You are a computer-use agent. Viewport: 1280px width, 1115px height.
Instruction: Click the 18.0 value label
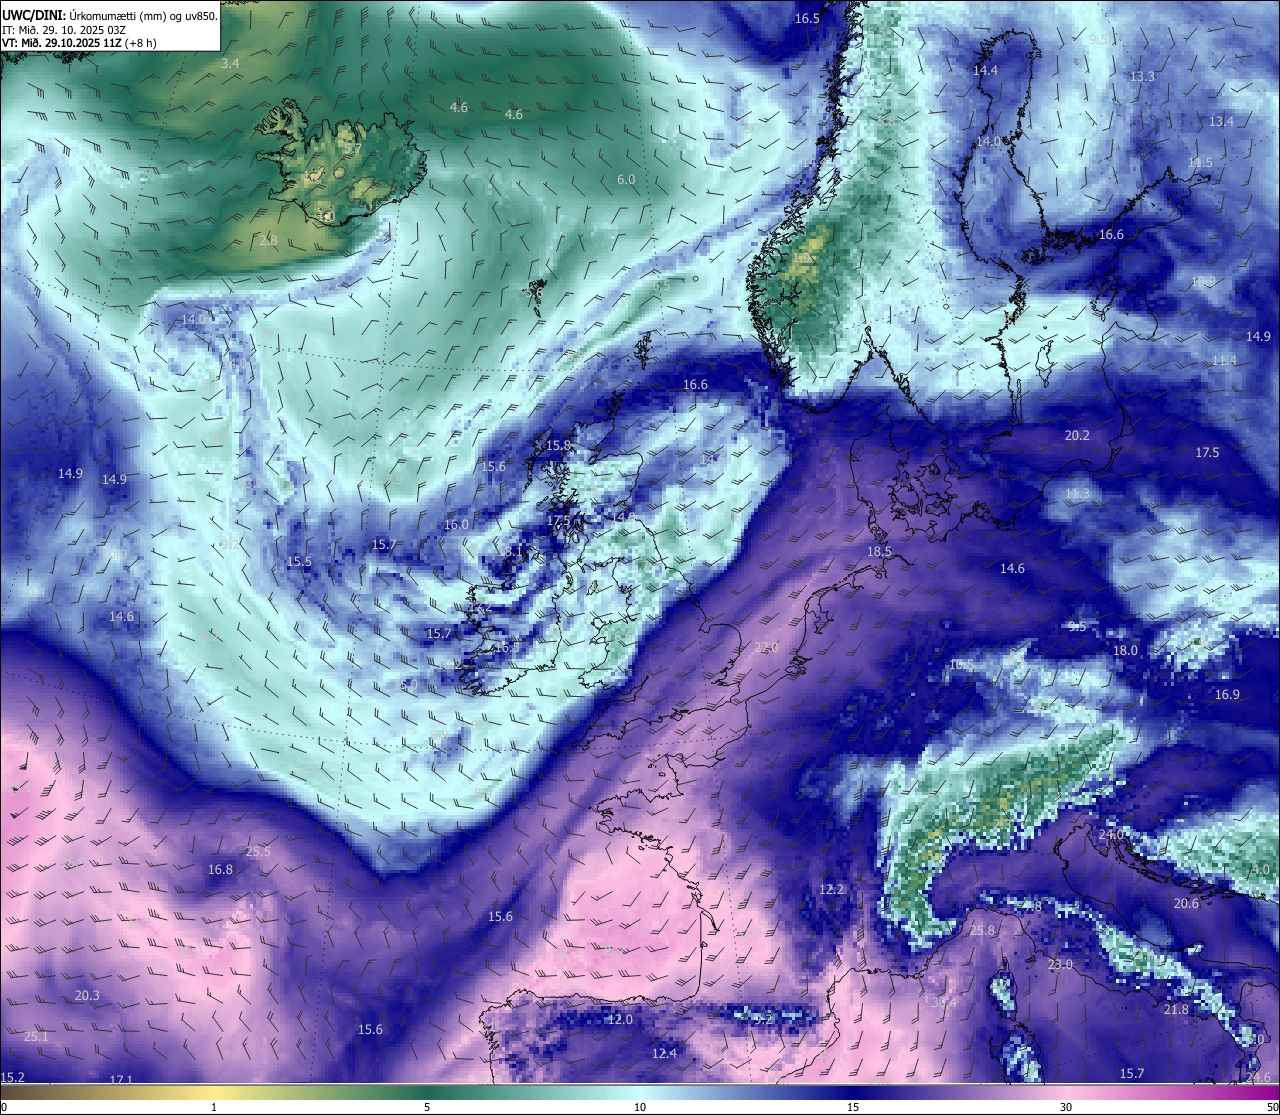pos(1125,650)
